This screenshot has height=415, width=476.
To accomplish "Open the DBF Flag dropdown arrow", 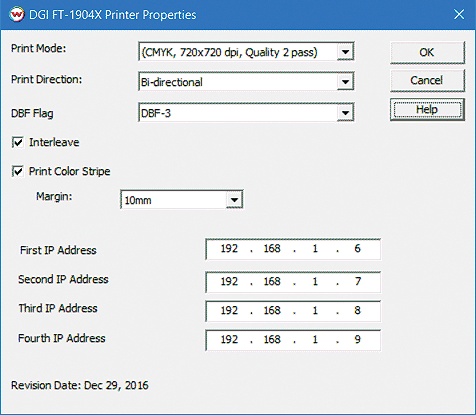I will [x=345, y=113].
